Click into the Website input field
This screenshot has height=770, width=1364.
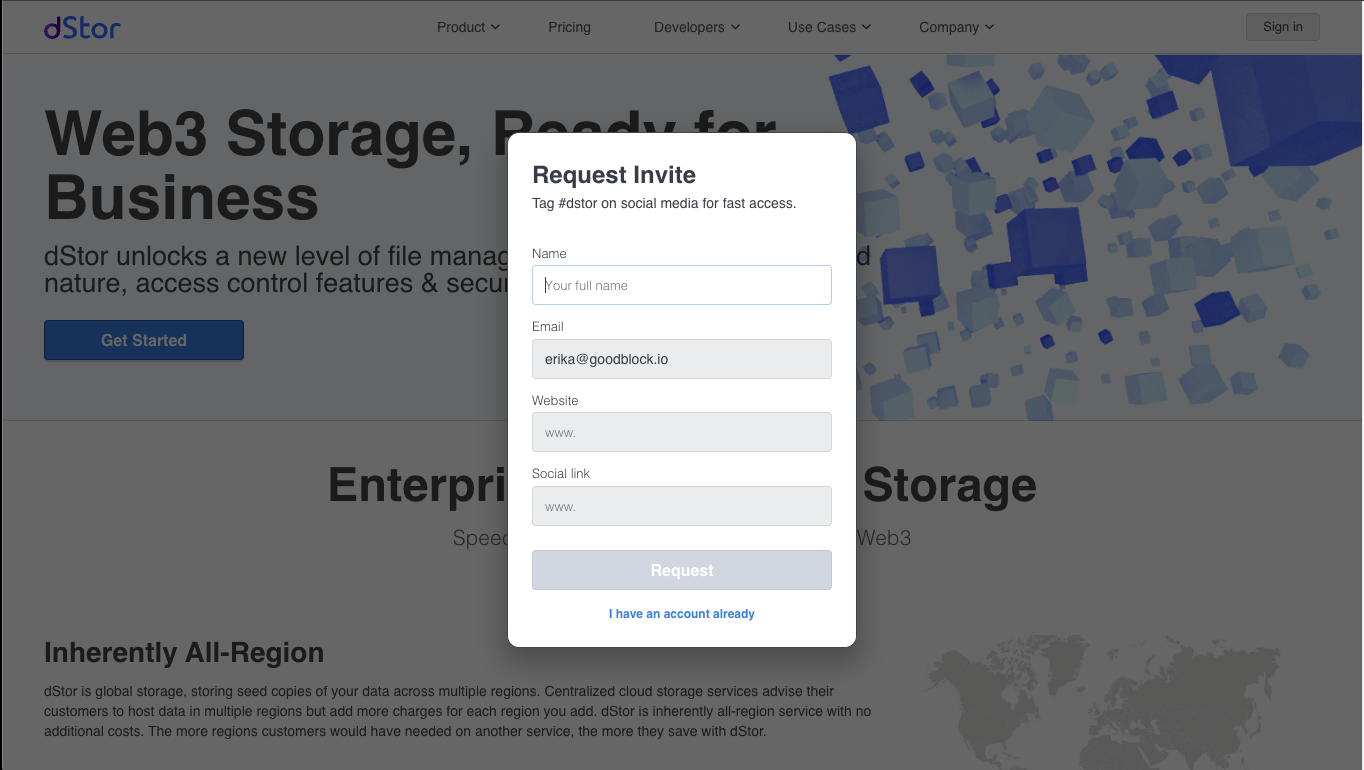pyautogui.click(x=682, y=432)
